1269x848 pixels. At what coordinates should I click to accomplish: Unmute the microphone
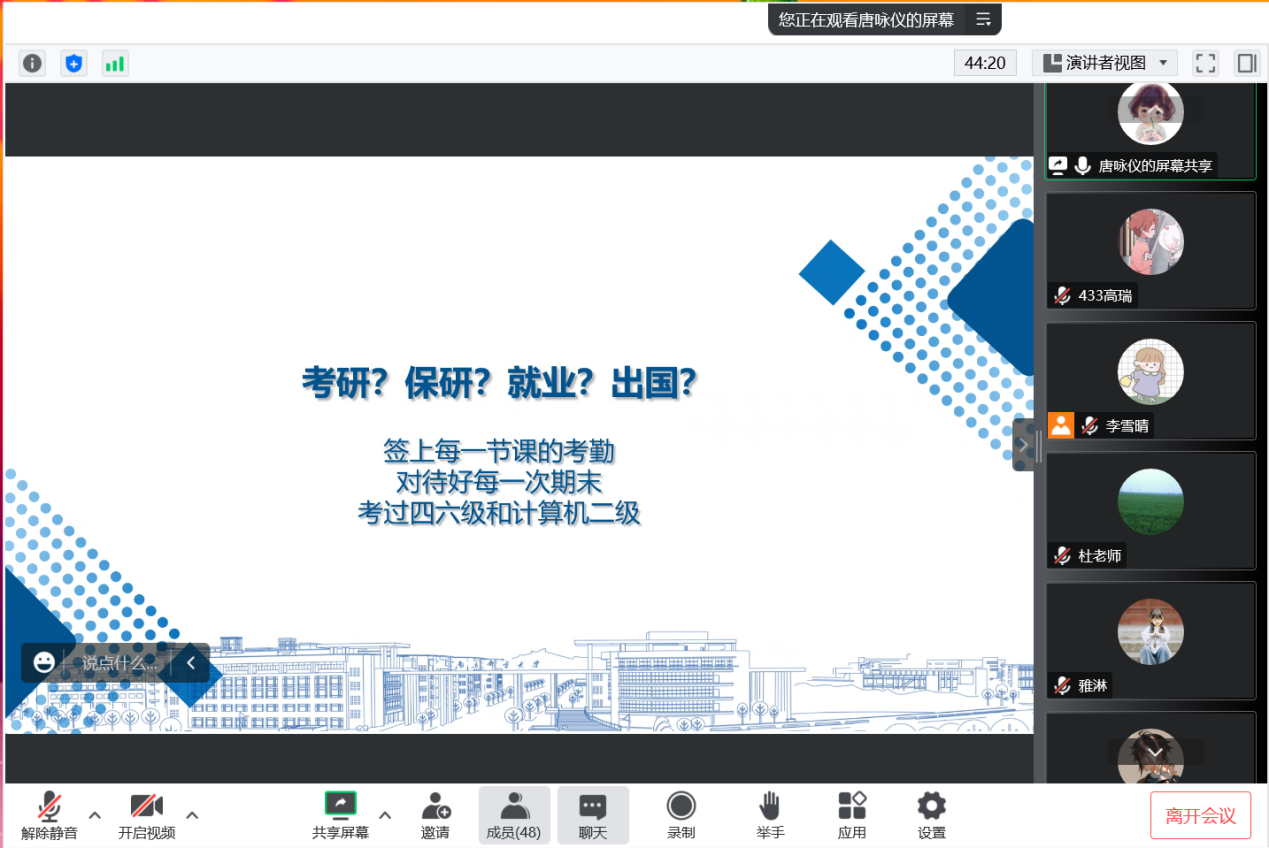click(x=49, y=814)
